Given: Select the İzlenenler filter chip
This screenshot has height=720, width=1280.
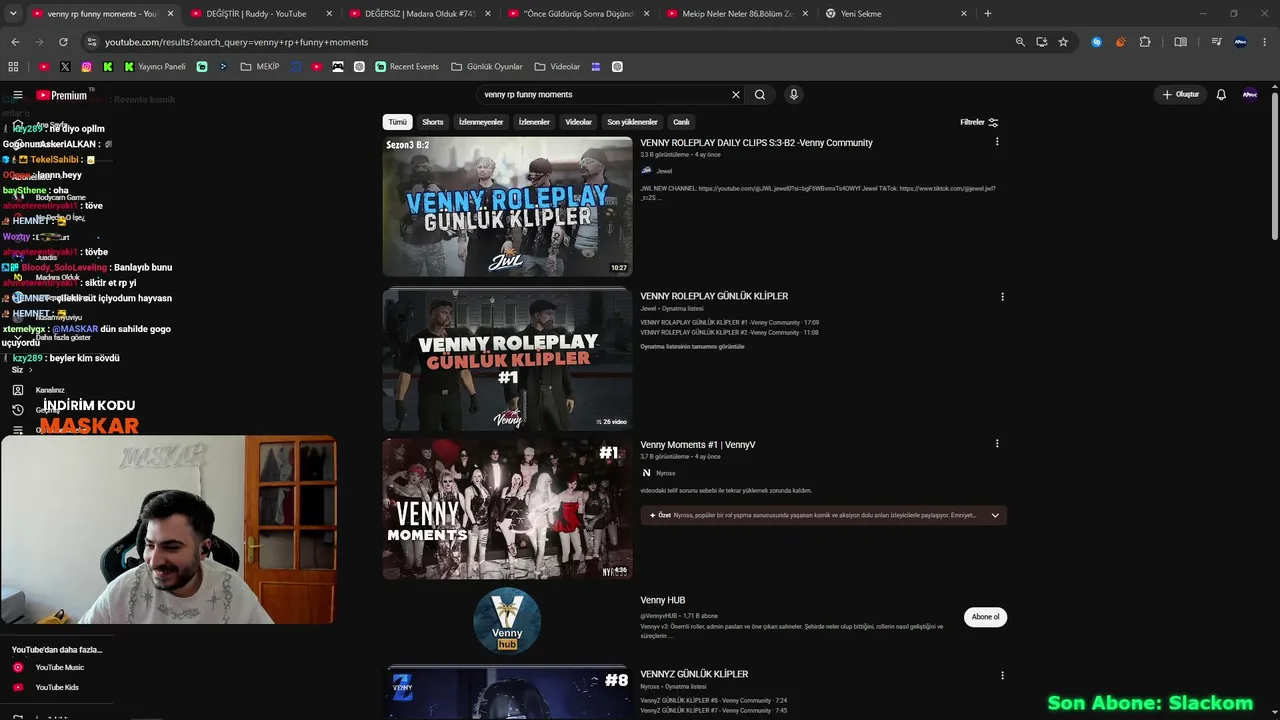Looking at the screenshot, I should [x=534, y=122].
